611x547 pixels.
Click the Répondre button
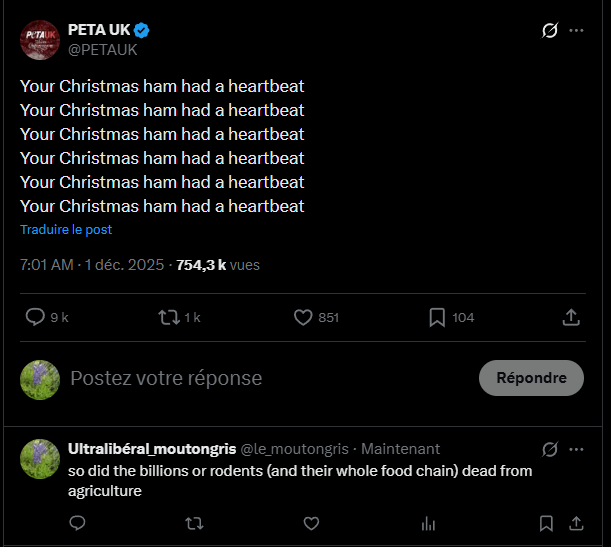tap(531, 378)
